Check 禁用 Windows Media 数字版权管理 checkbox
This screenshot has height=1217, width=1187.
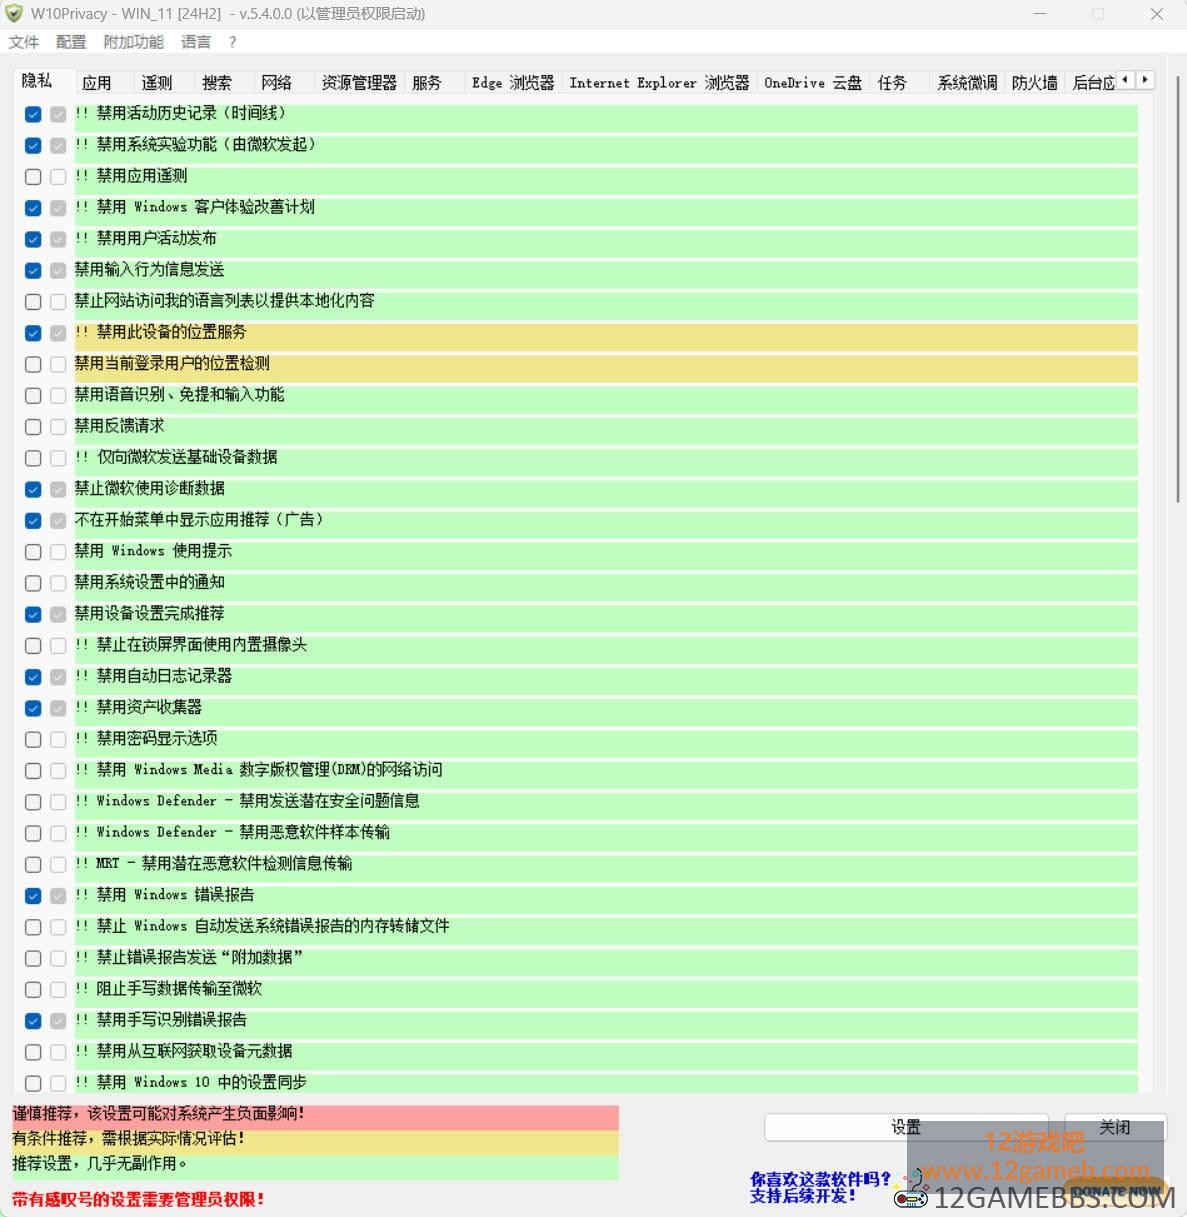33,771
